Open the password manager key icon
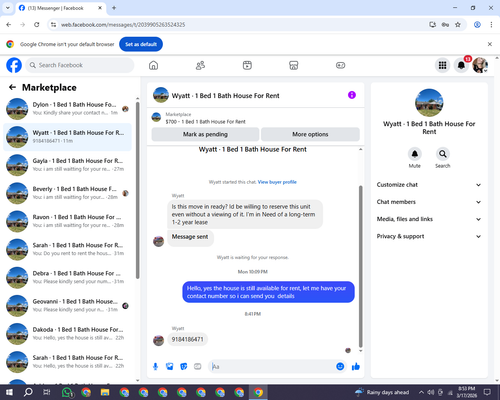500x400 pixels. tap(445, 25)
